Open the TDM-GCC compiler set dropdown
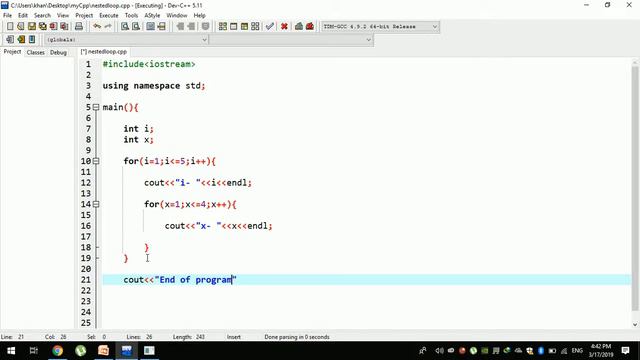The height and width of the screenshot is (360, 640). tap(380, 27)
